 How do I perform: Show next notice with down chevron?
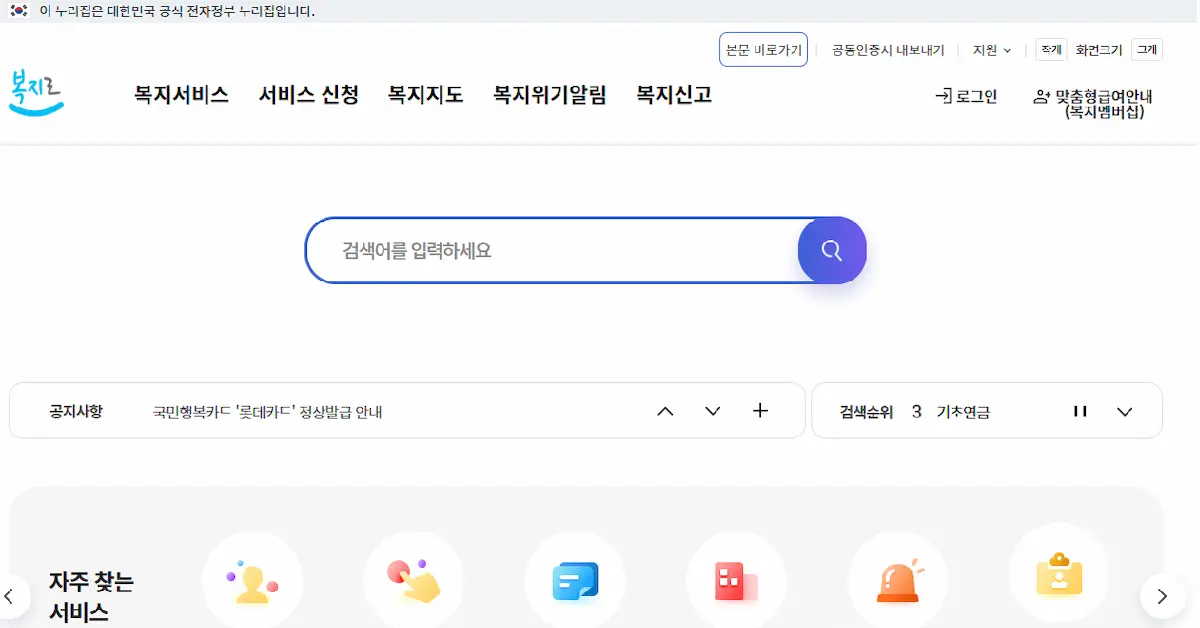pos(713,411)
